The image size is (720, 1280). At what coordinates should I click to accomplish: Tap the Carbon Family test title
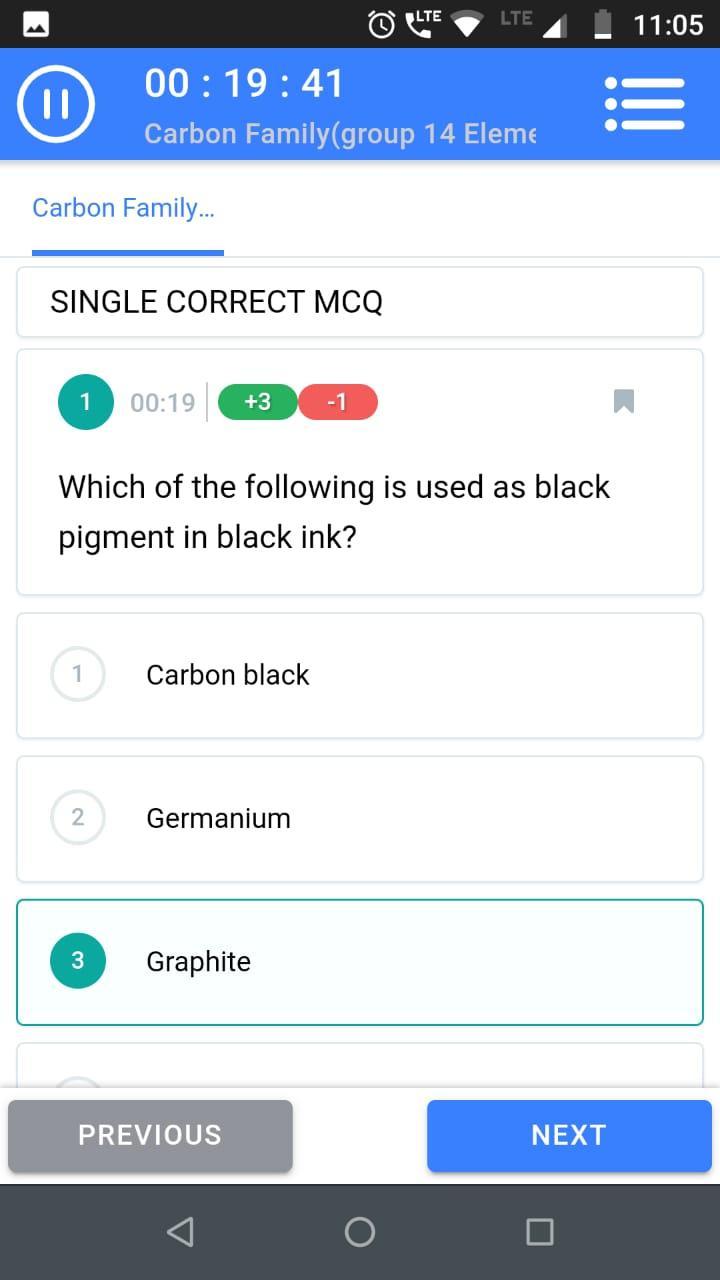[x=340, y=134]
